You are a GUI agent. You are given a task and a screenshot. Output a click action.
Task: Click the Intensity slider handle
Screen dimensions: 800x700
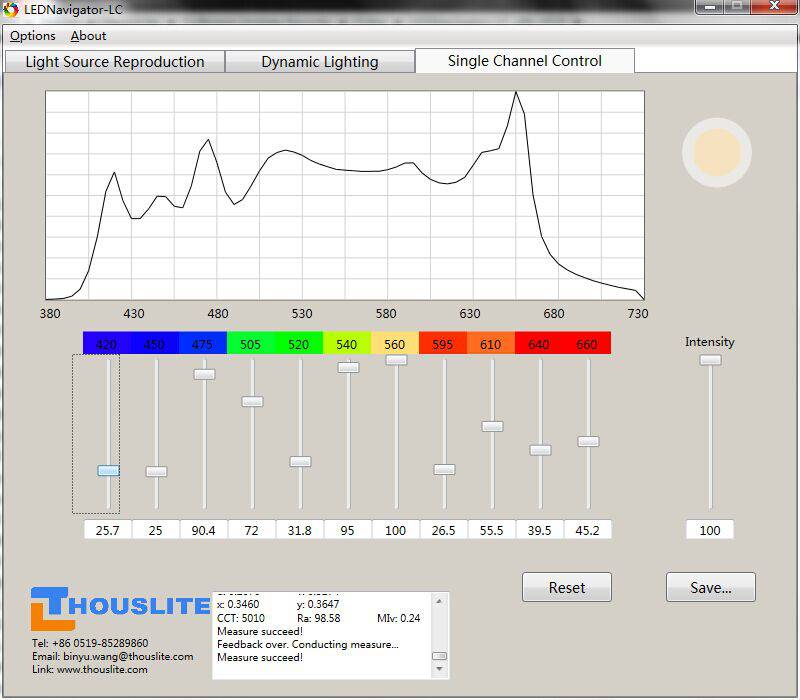click(710, 360)
